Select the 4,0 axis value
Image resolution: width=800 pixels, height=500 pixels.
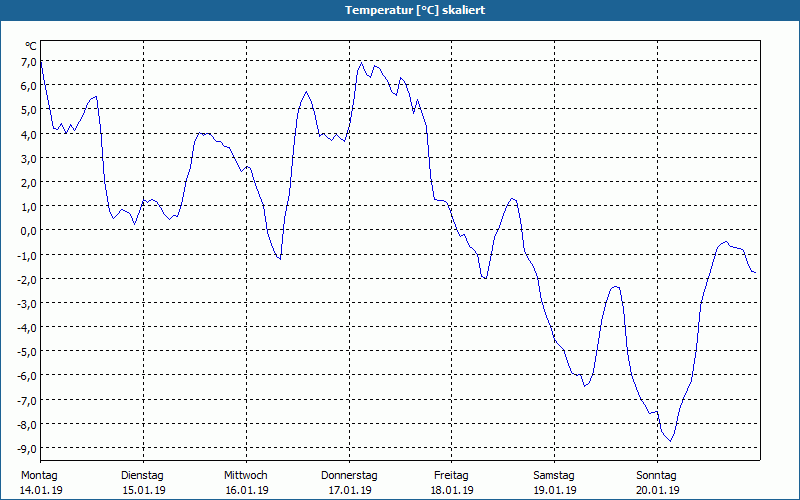pyautogui.click(x=29, y=134)
